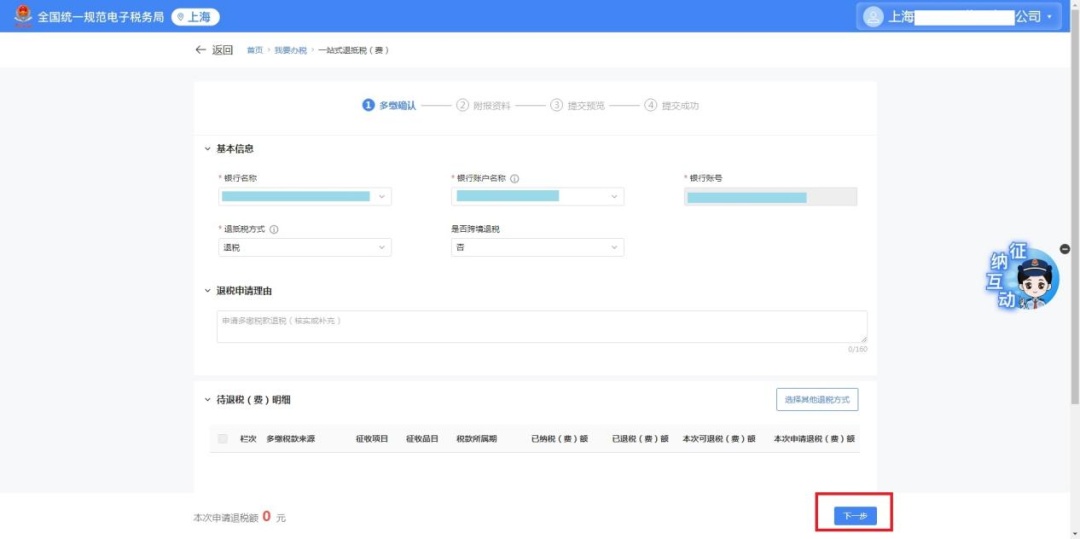Go to 我要办税 in breadcrumb
The width and height of the screenshot is (1080, 539).
pyautogui.click(x=291, y=50)
